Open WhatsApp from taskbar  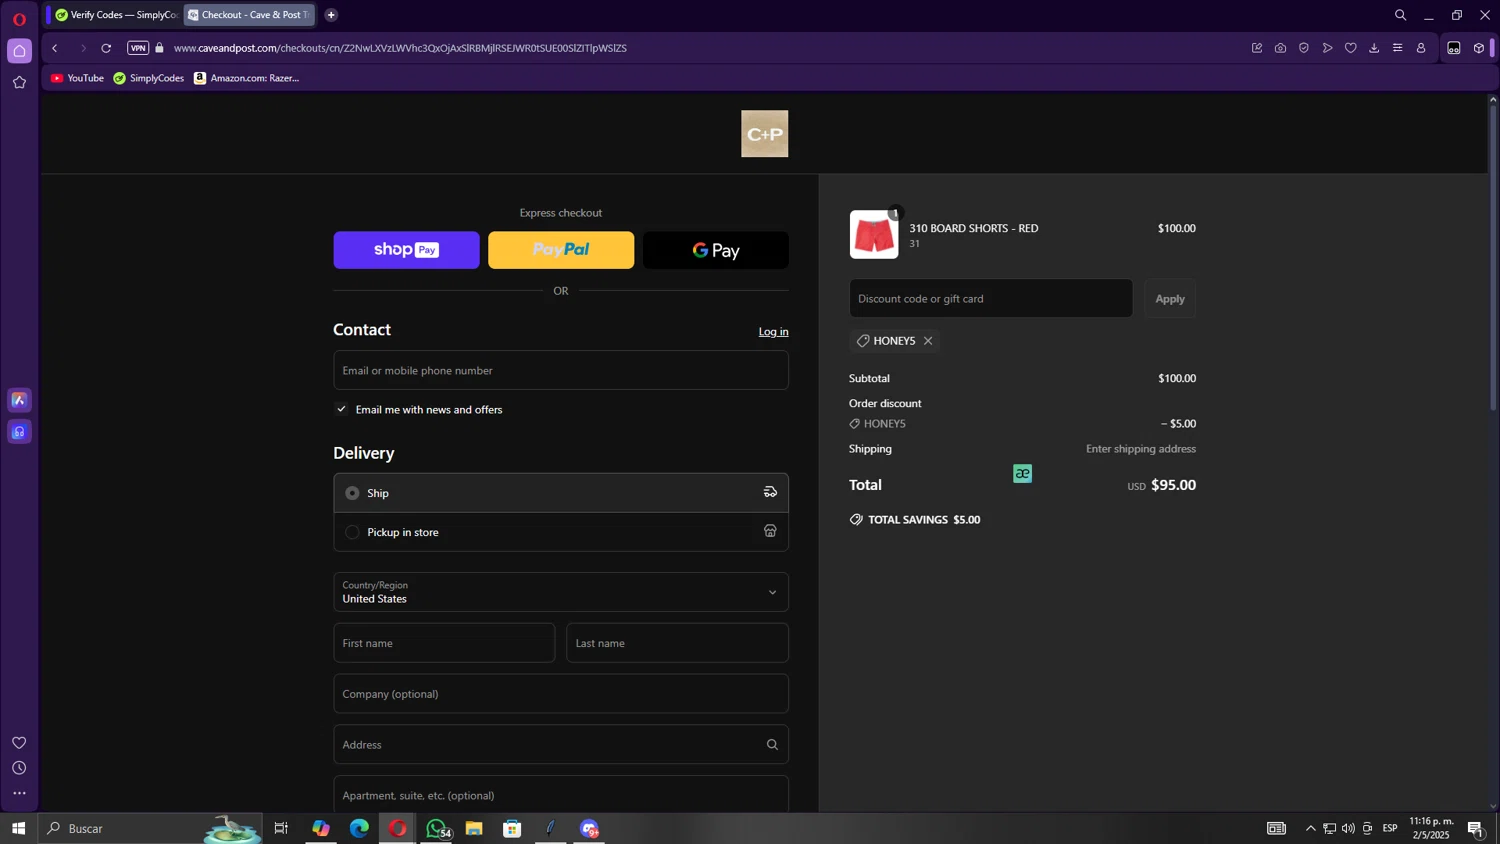pyautogui.click(x=436, y=828)
